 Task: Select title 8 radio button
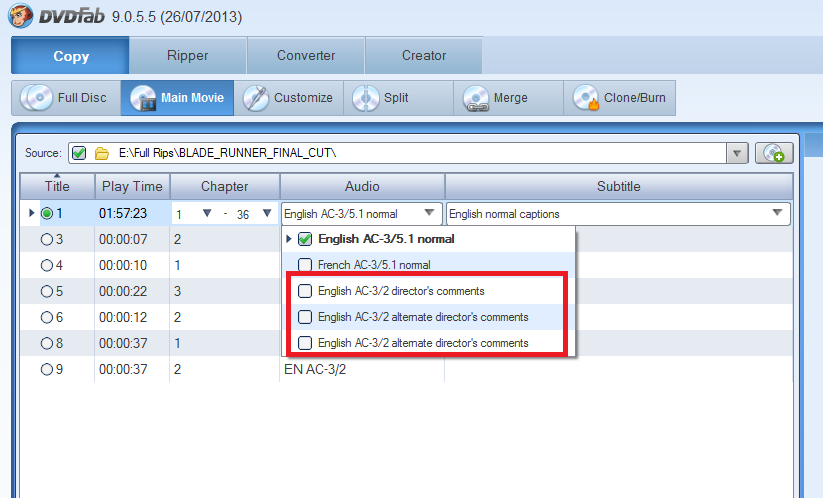coord(47,343)
